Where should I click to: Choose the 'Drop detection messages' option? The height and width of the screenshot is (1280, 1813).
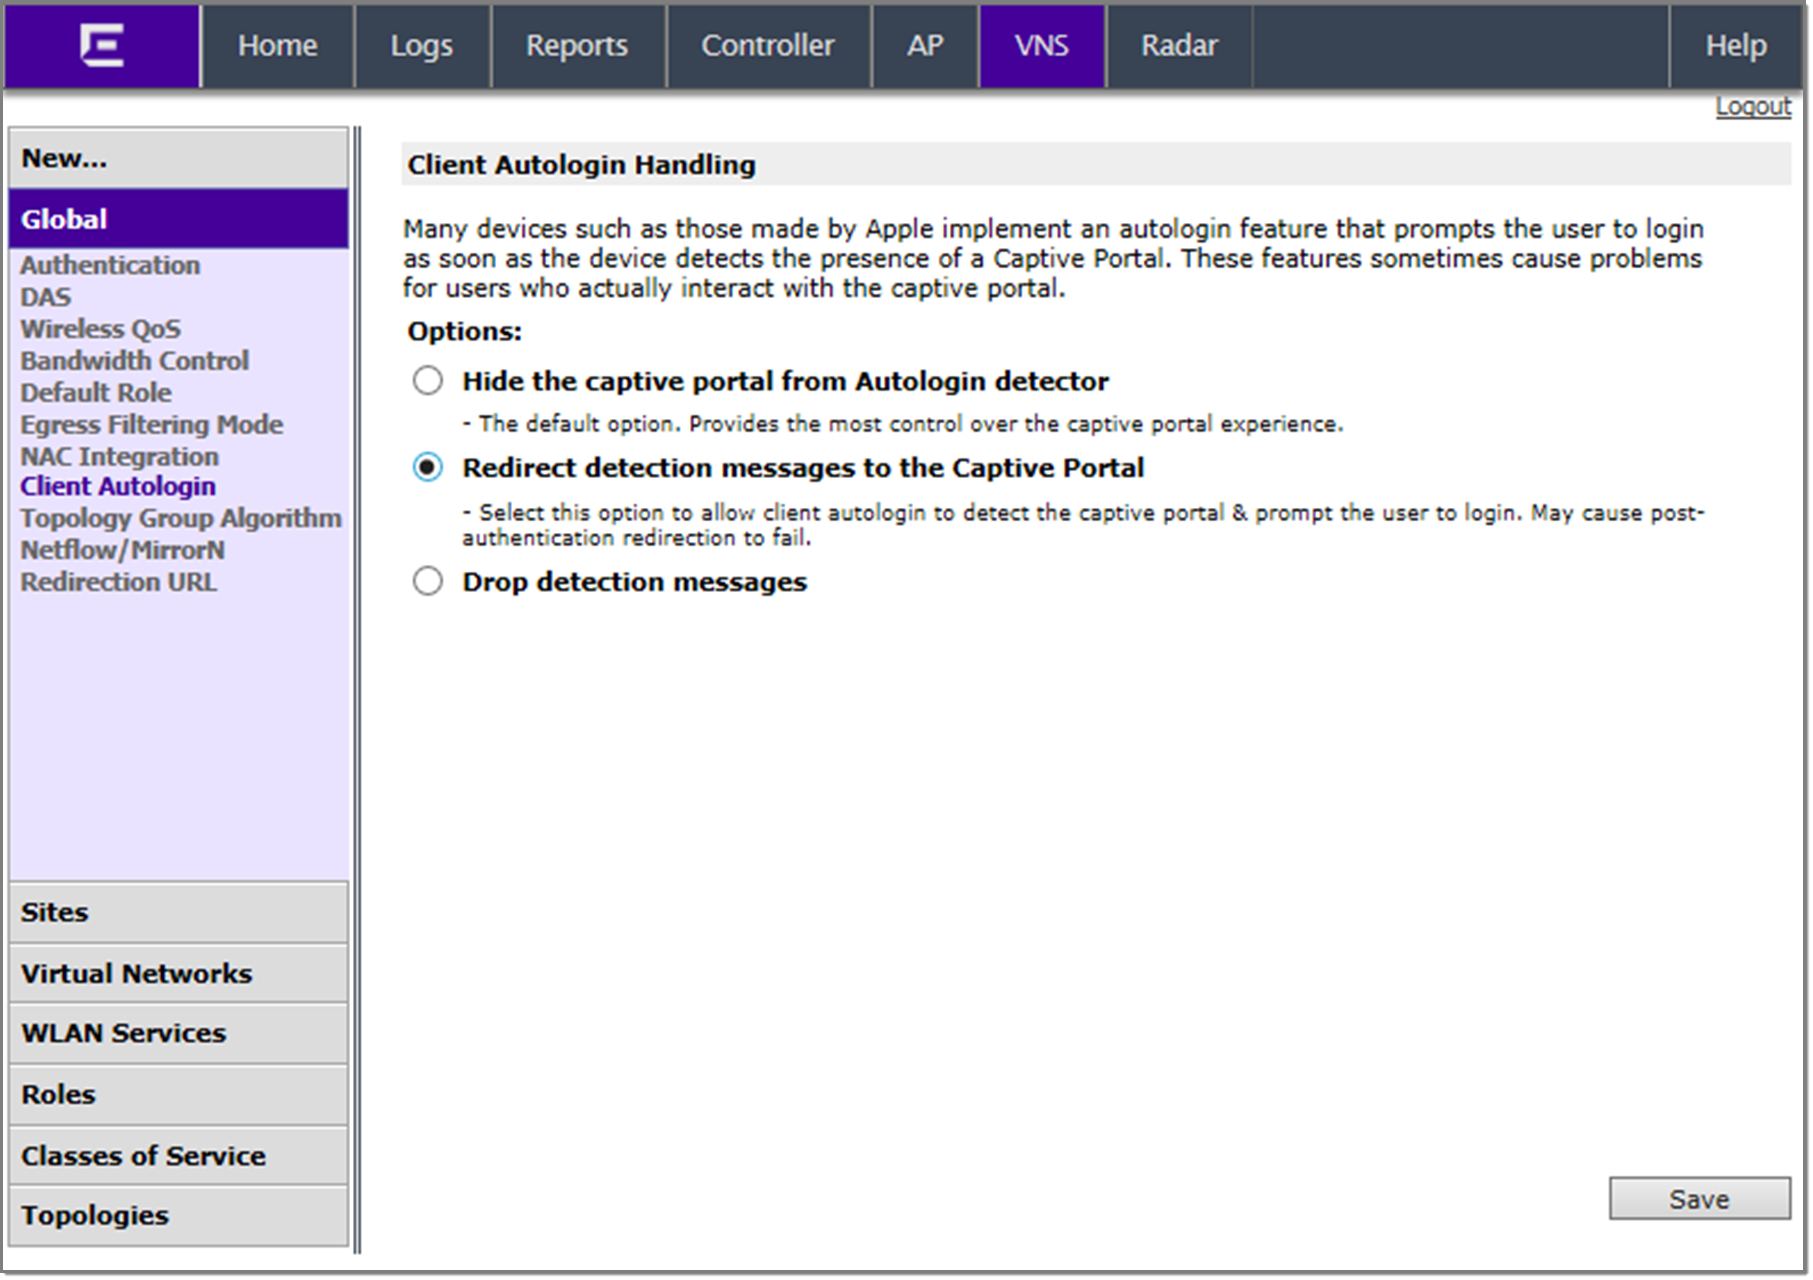pos(428,582)
